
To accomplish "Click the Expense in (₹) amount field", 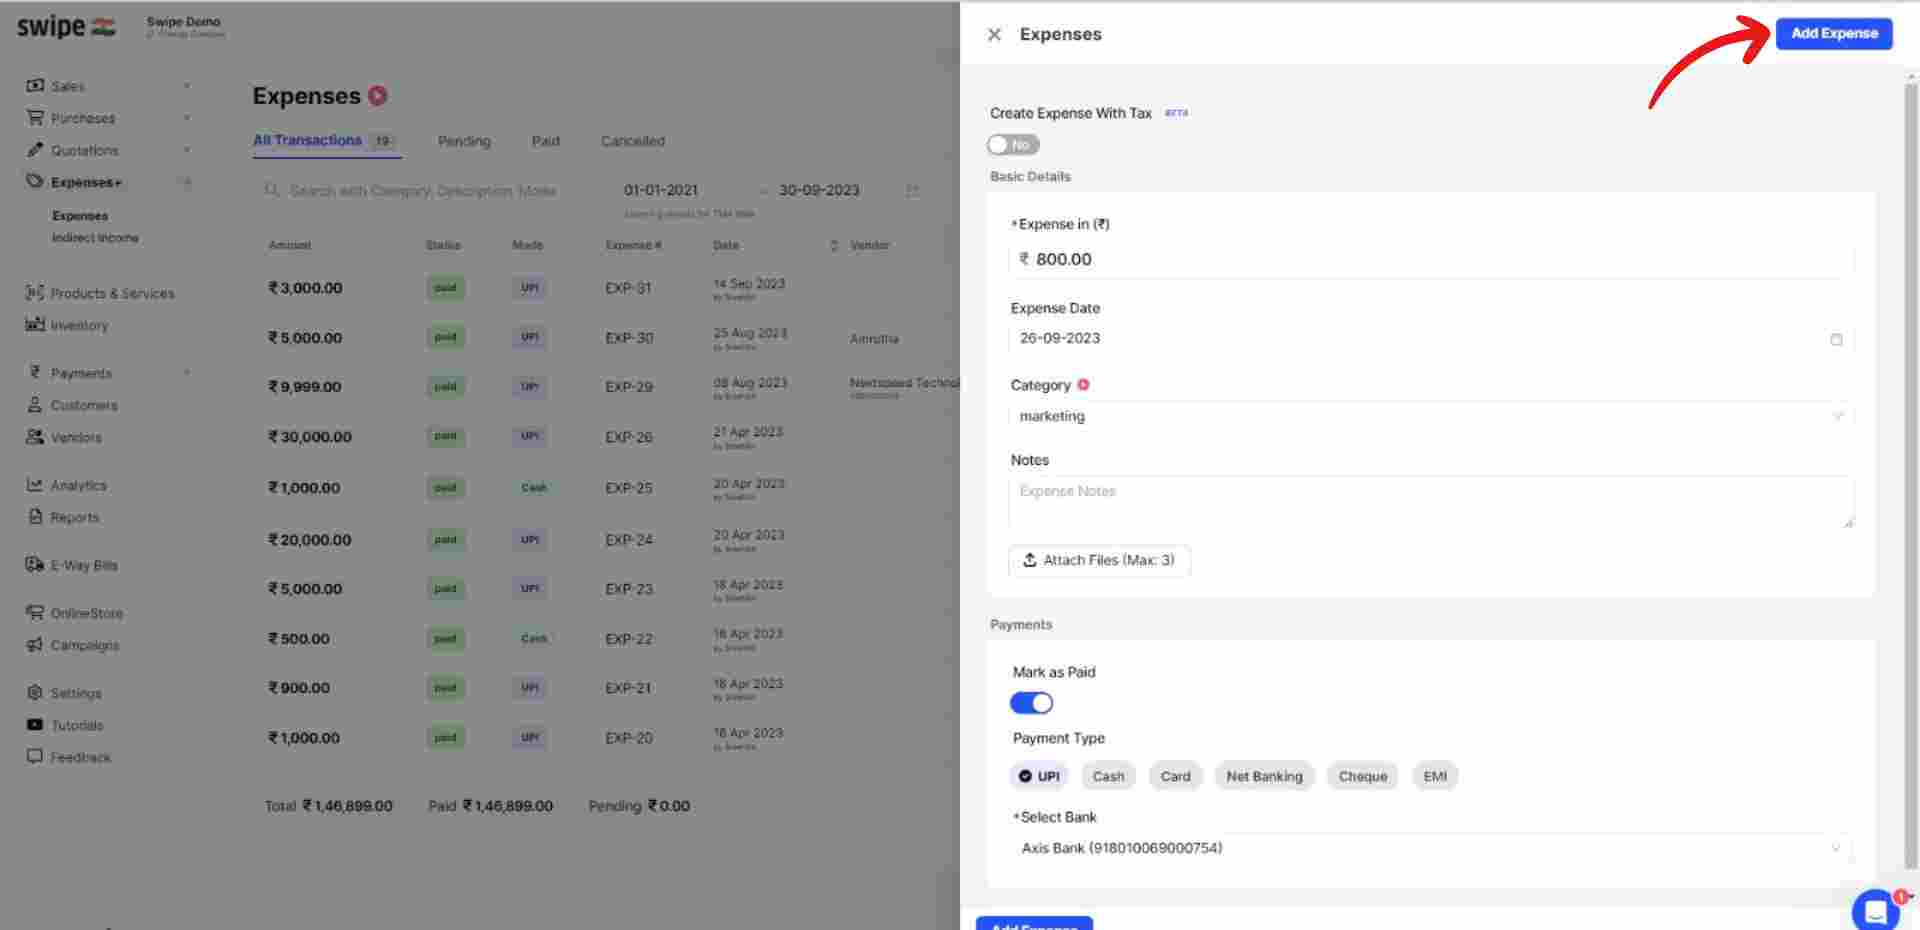I will (1431, 259).
